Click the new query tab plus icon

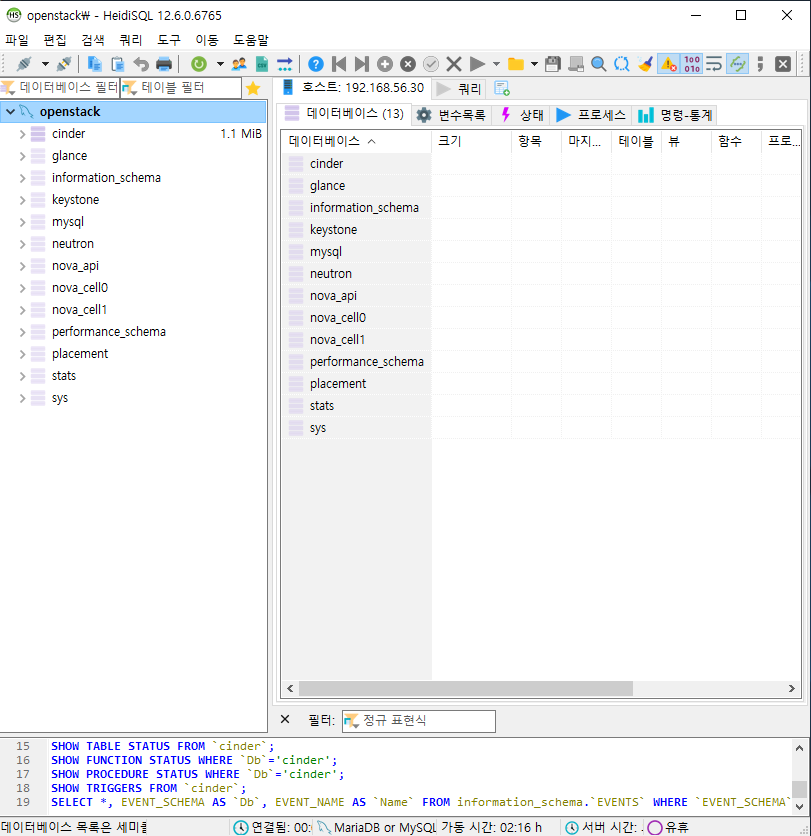pos(502,89)
